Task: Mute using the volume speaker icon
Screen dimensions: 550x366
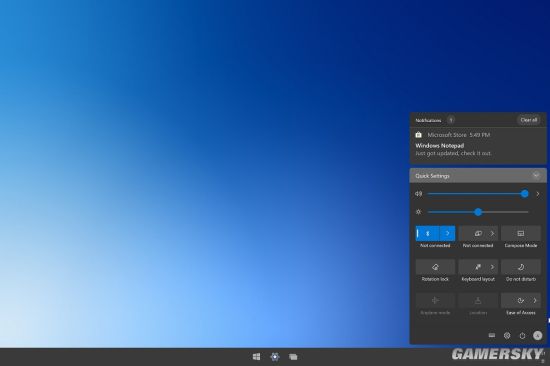Action: (x=418, y=194)
